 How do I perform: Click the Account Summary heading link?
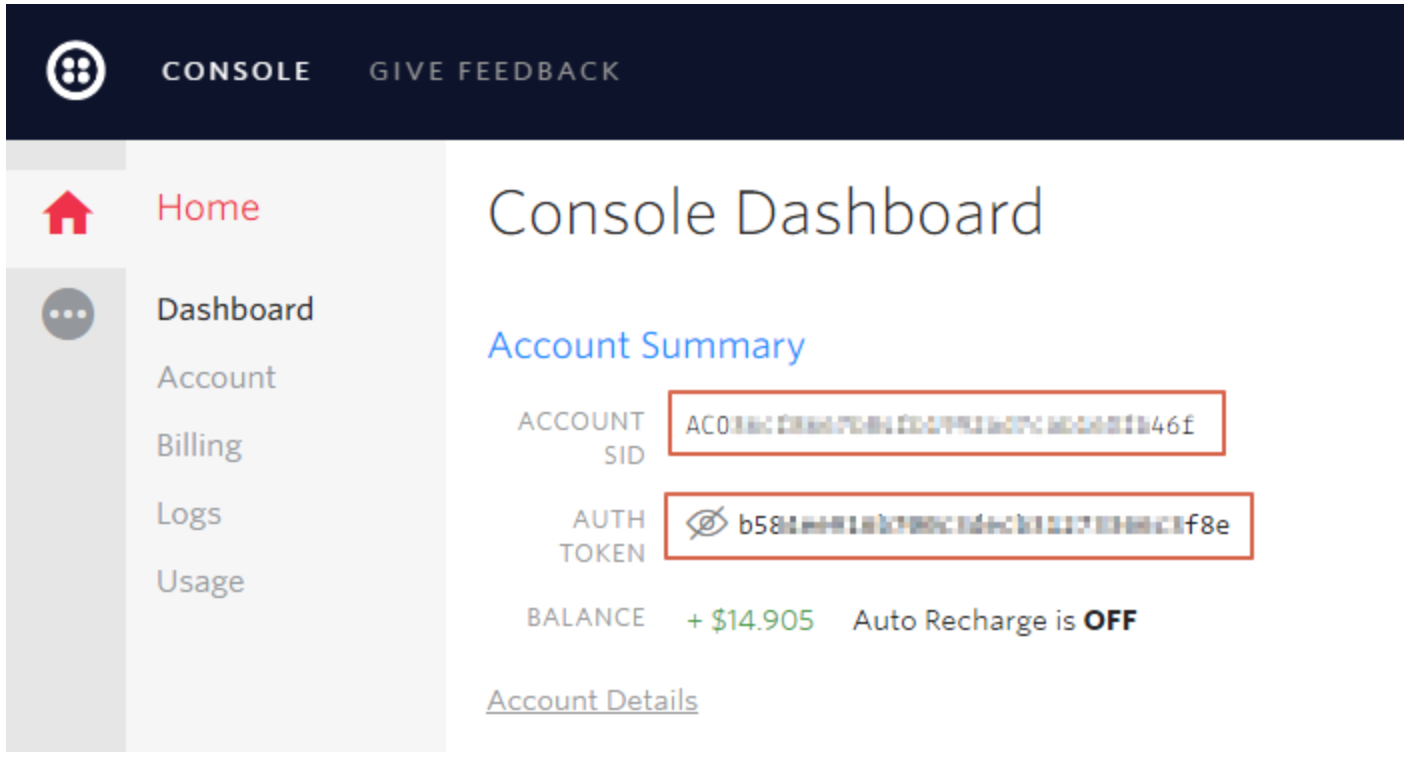pos(646,346)
